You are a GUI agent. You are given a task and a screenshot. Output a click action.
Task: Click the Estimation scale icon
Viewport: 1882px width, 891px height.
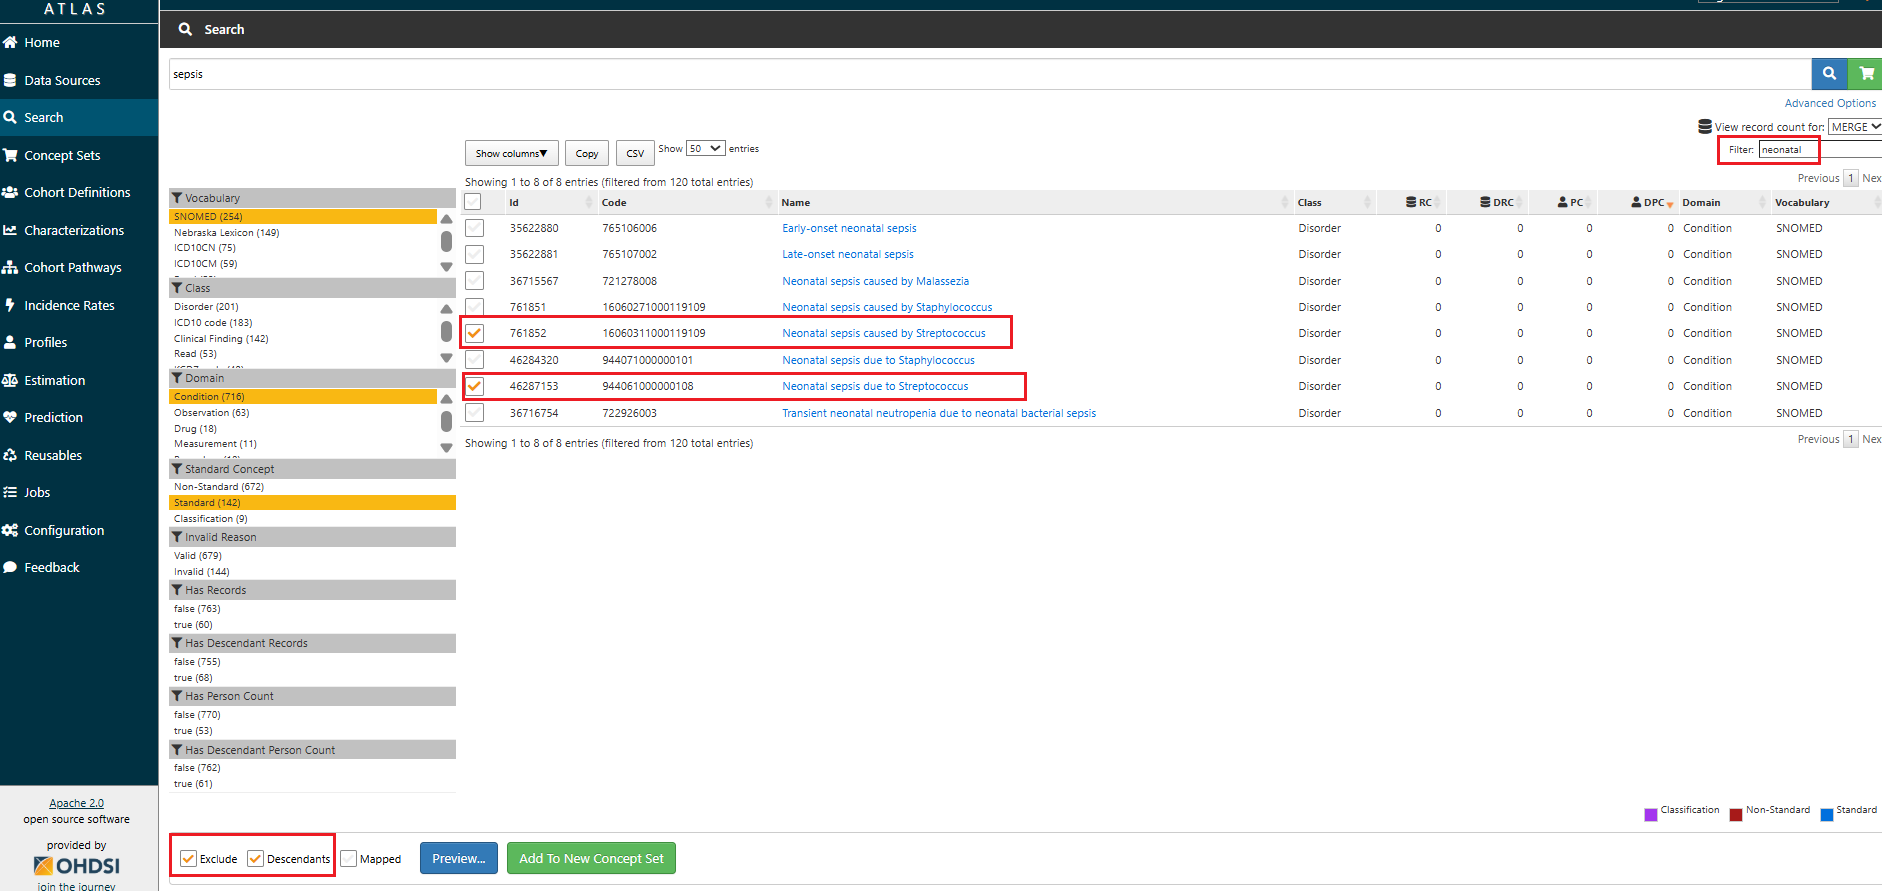coord(11,380)
